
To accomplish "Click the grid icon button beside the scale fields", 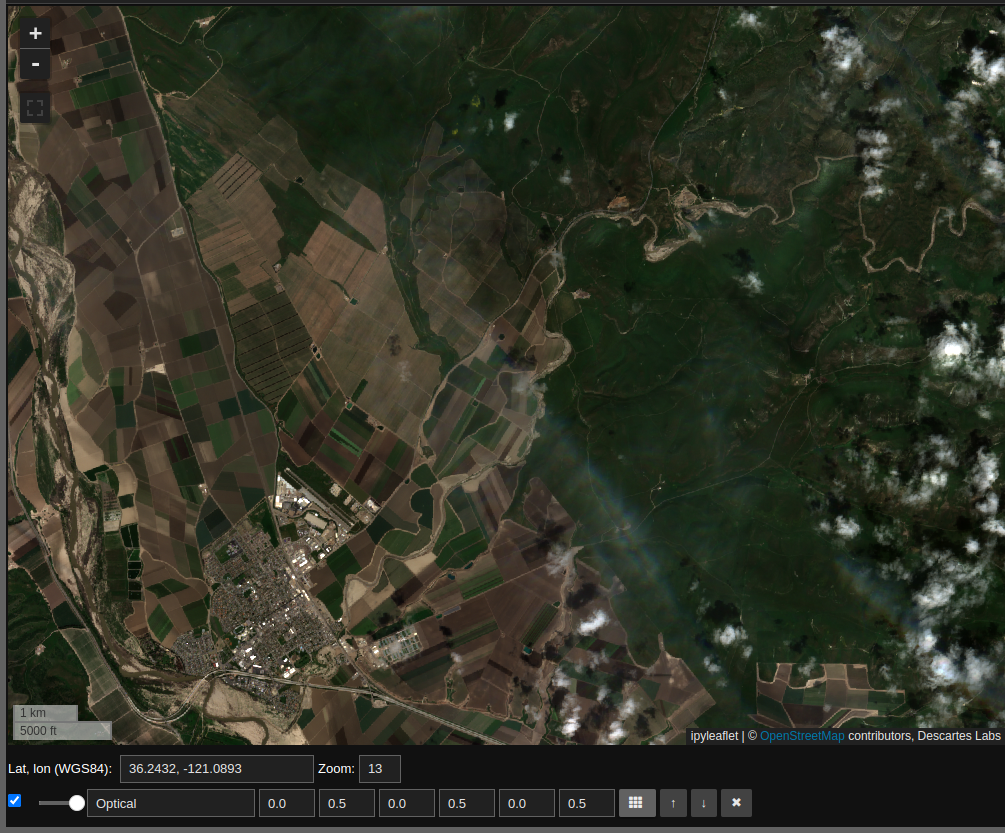I will coord(636,803).
